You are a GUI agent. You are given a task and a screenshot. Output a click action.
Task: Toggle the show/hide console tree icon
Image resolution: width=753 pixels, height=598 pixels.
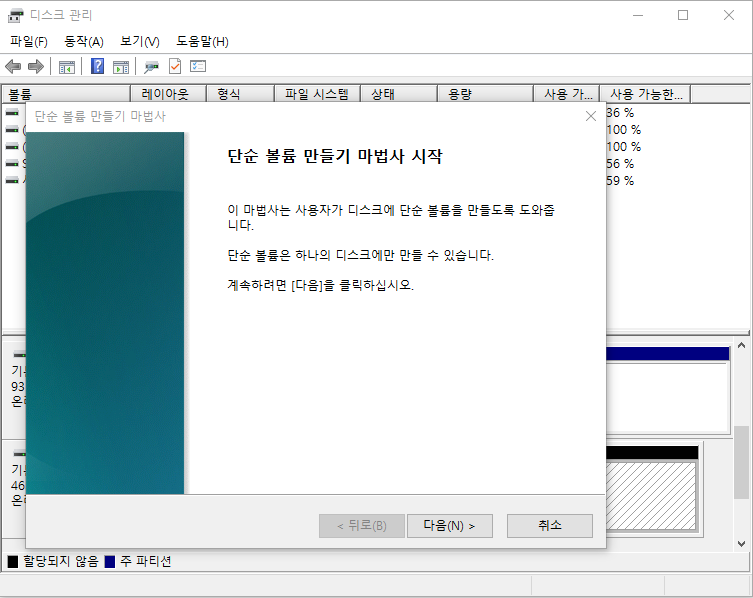pos(67,67)
